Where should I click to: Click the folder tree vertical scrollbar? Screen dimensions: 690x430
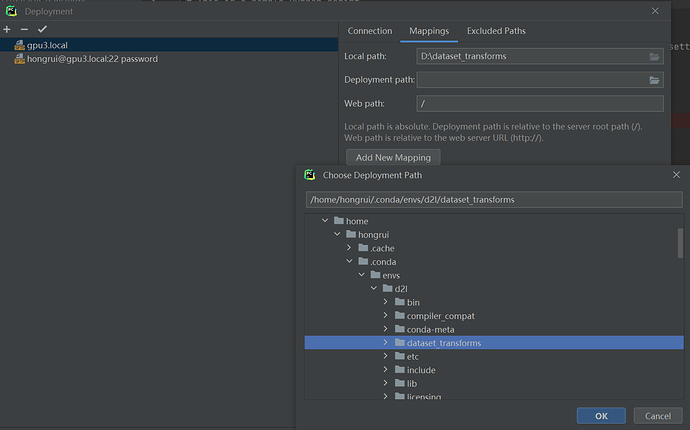(x=680, y=243)
